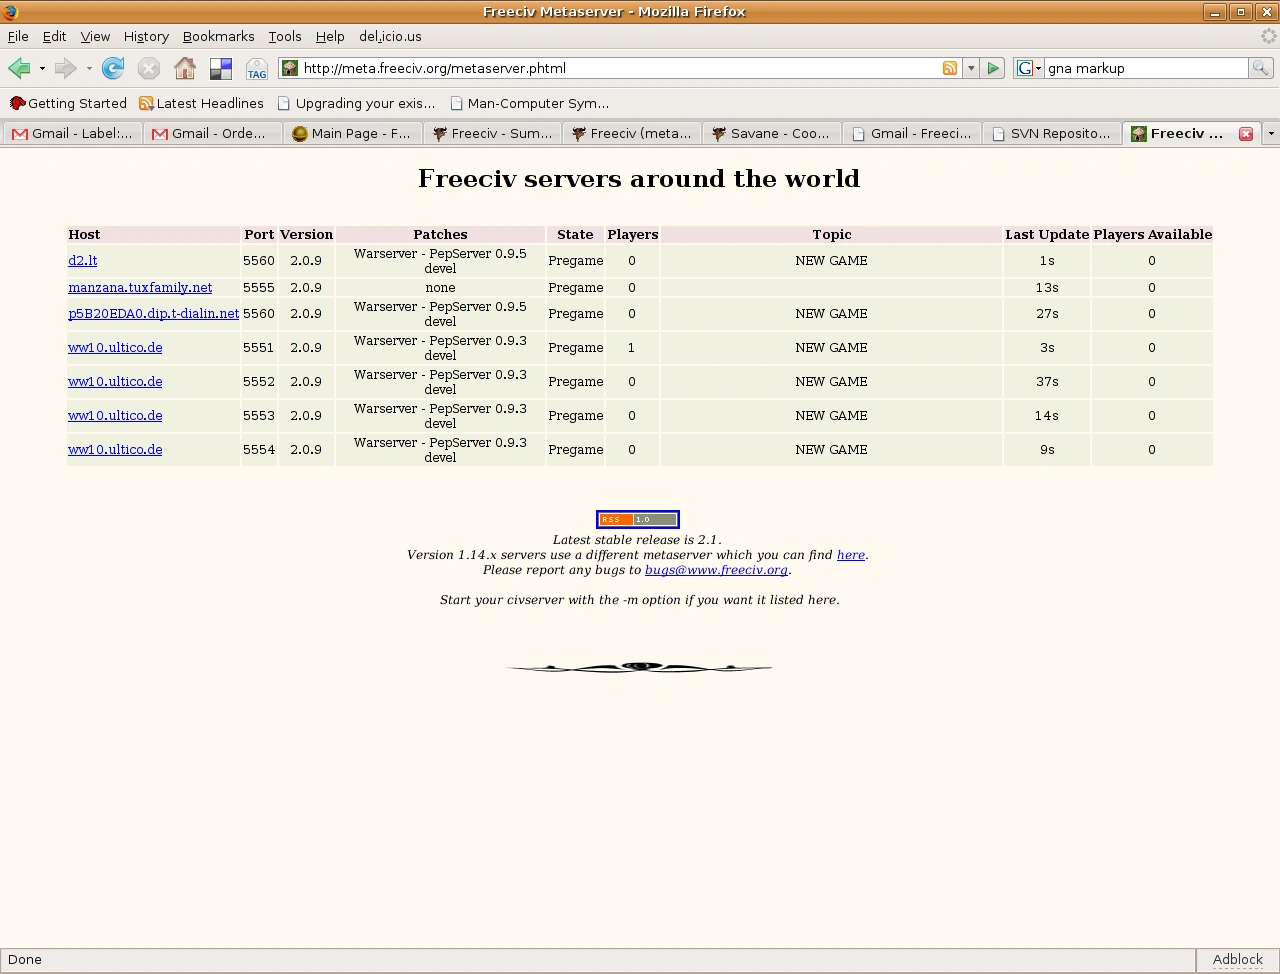Screen dimensions: 1280x974
Task: Open the Tools menu
Action: tap(284, 36)
